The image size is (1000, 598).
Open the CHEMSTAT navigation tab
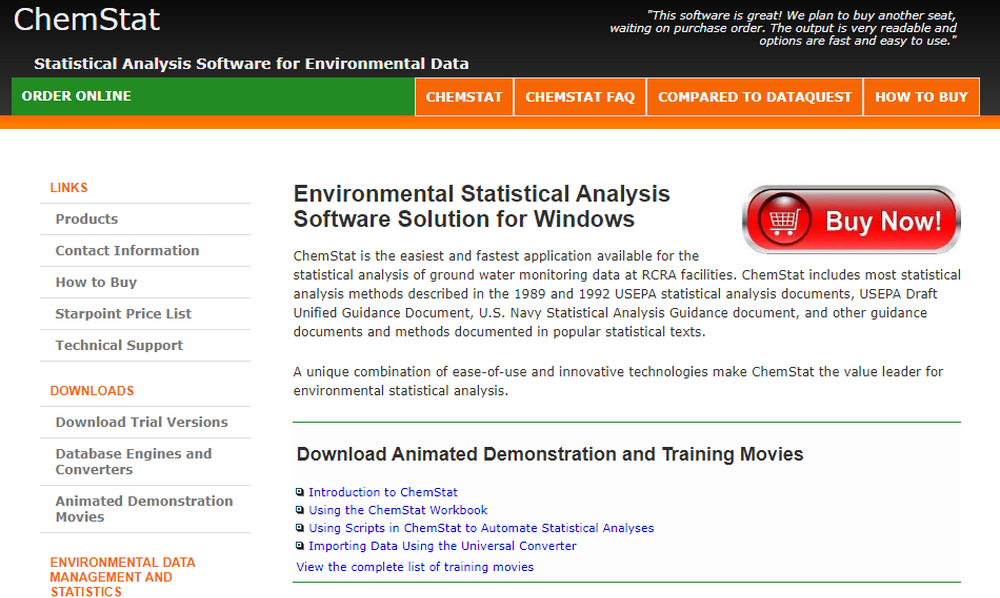(x=464, y=97)
